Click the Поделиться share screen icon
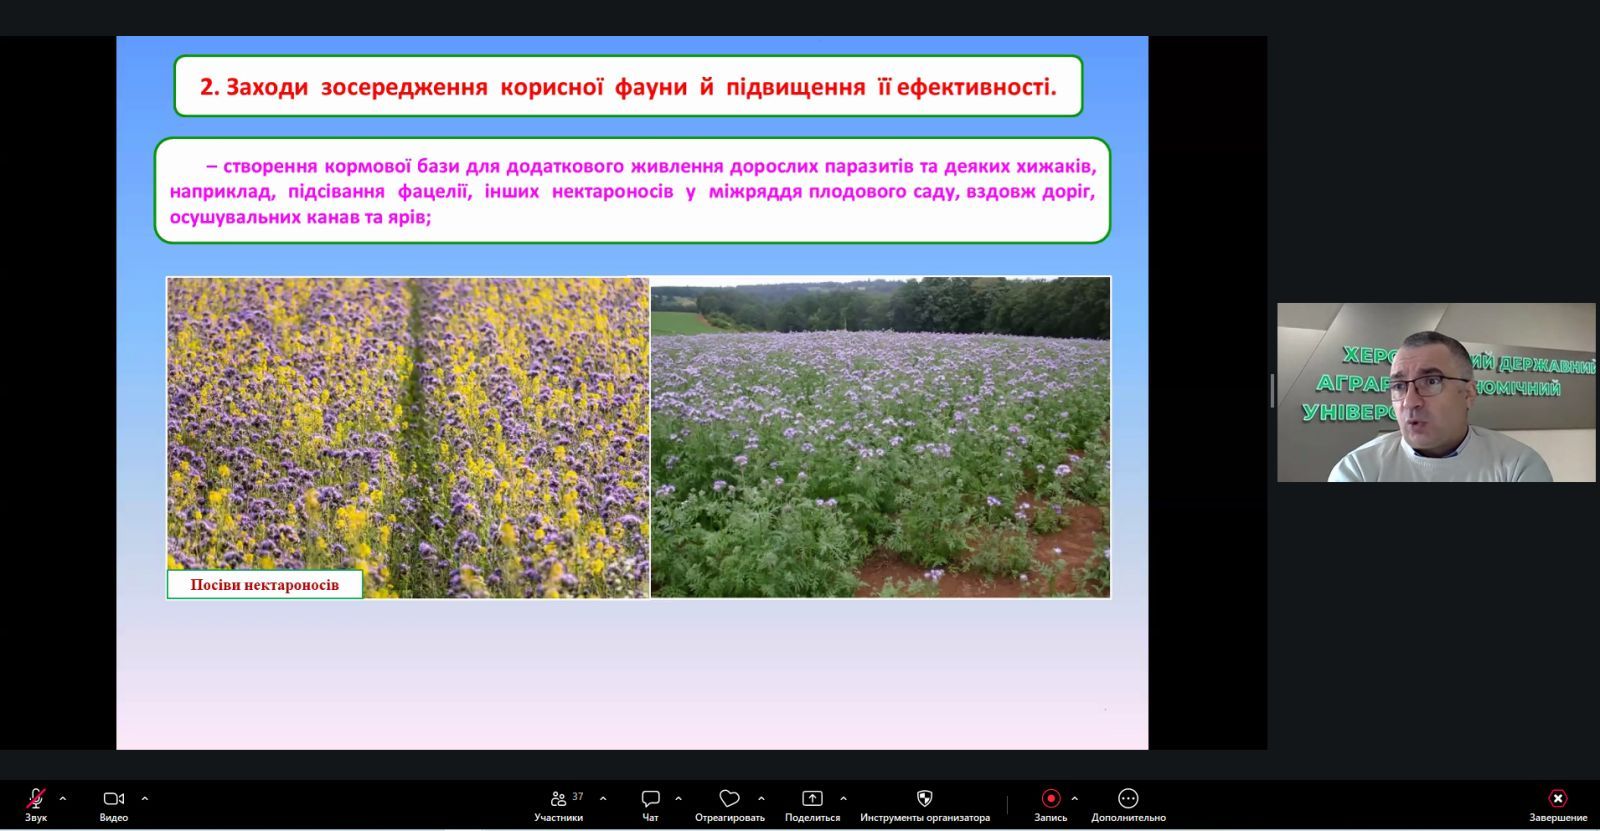 pyautogui.click(x=812, y=799)
